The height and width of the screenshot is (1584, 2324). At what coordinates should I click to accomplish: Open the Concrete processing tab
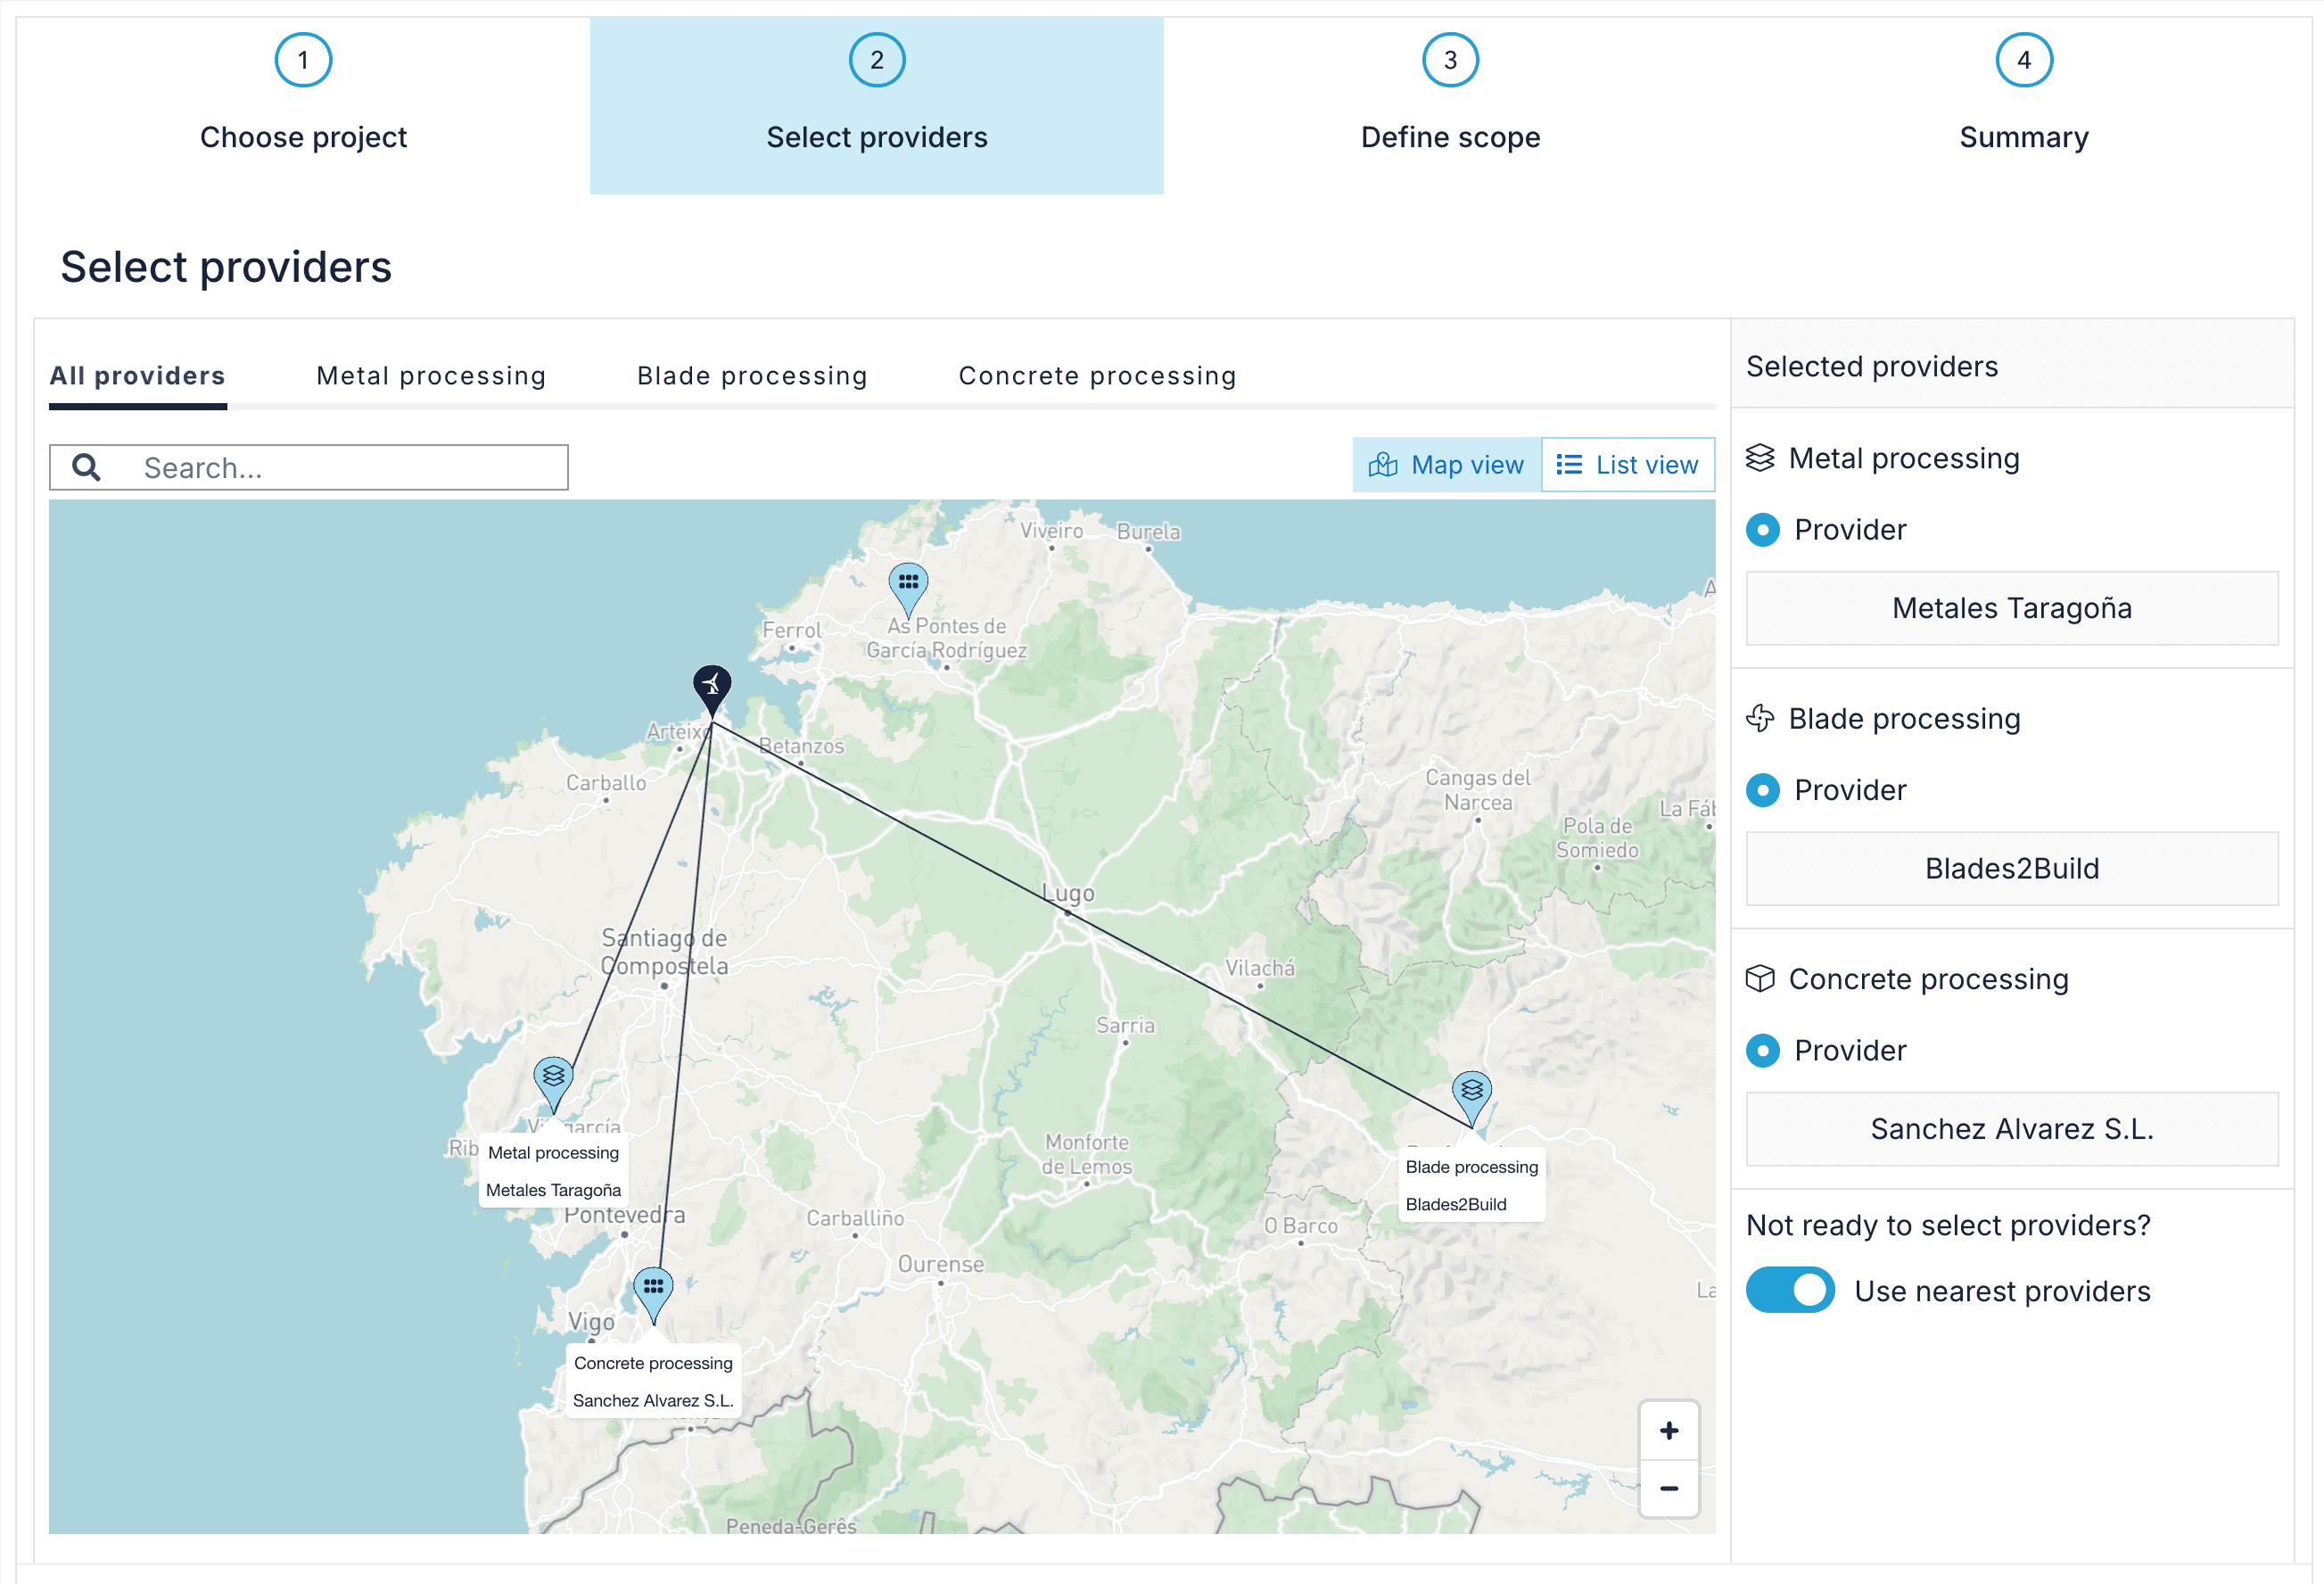[x=1097, y=376]
